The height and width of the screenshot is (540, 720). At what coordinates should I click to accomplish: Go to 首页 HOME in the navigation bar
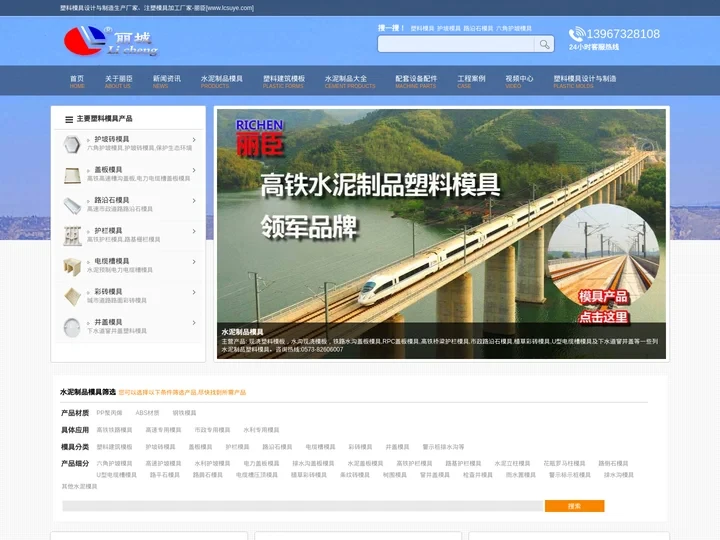coord(77,81)
